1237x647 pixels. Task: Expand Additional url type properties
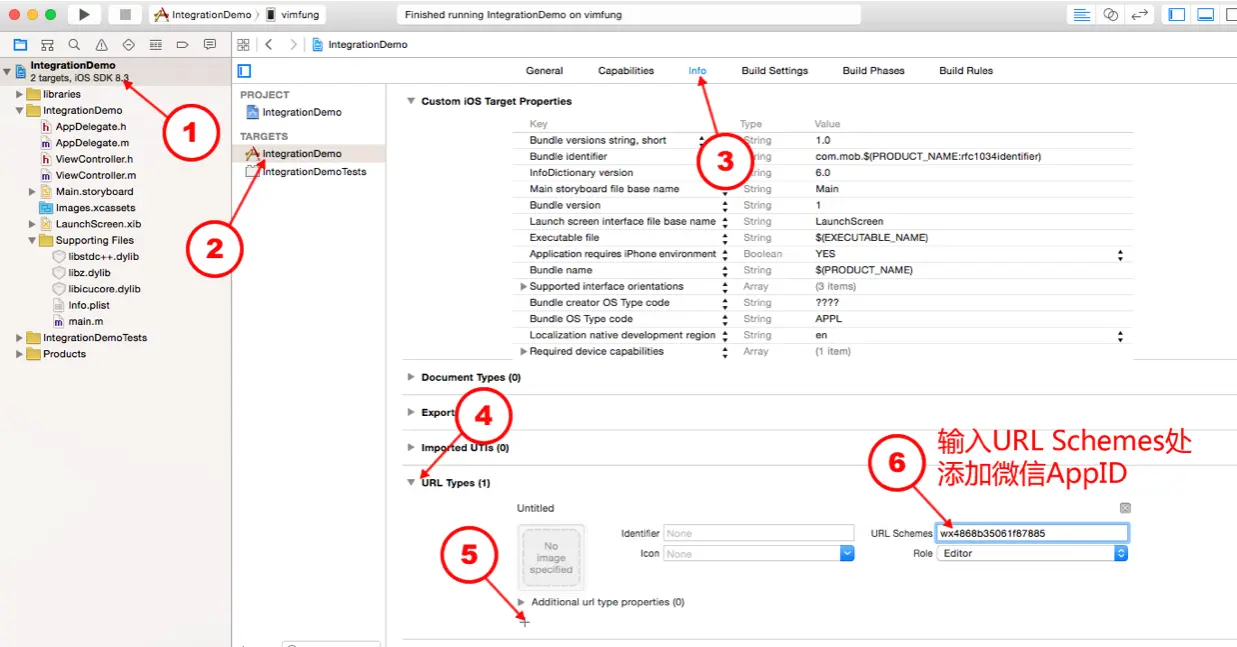(x=521, y=602)
